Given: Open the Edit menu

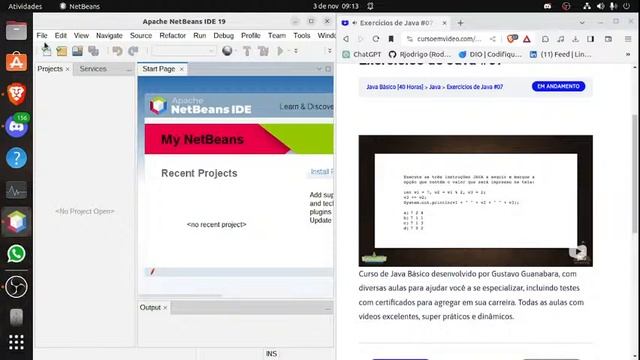Looking at the screenshot, I should (x=60, y=36).
